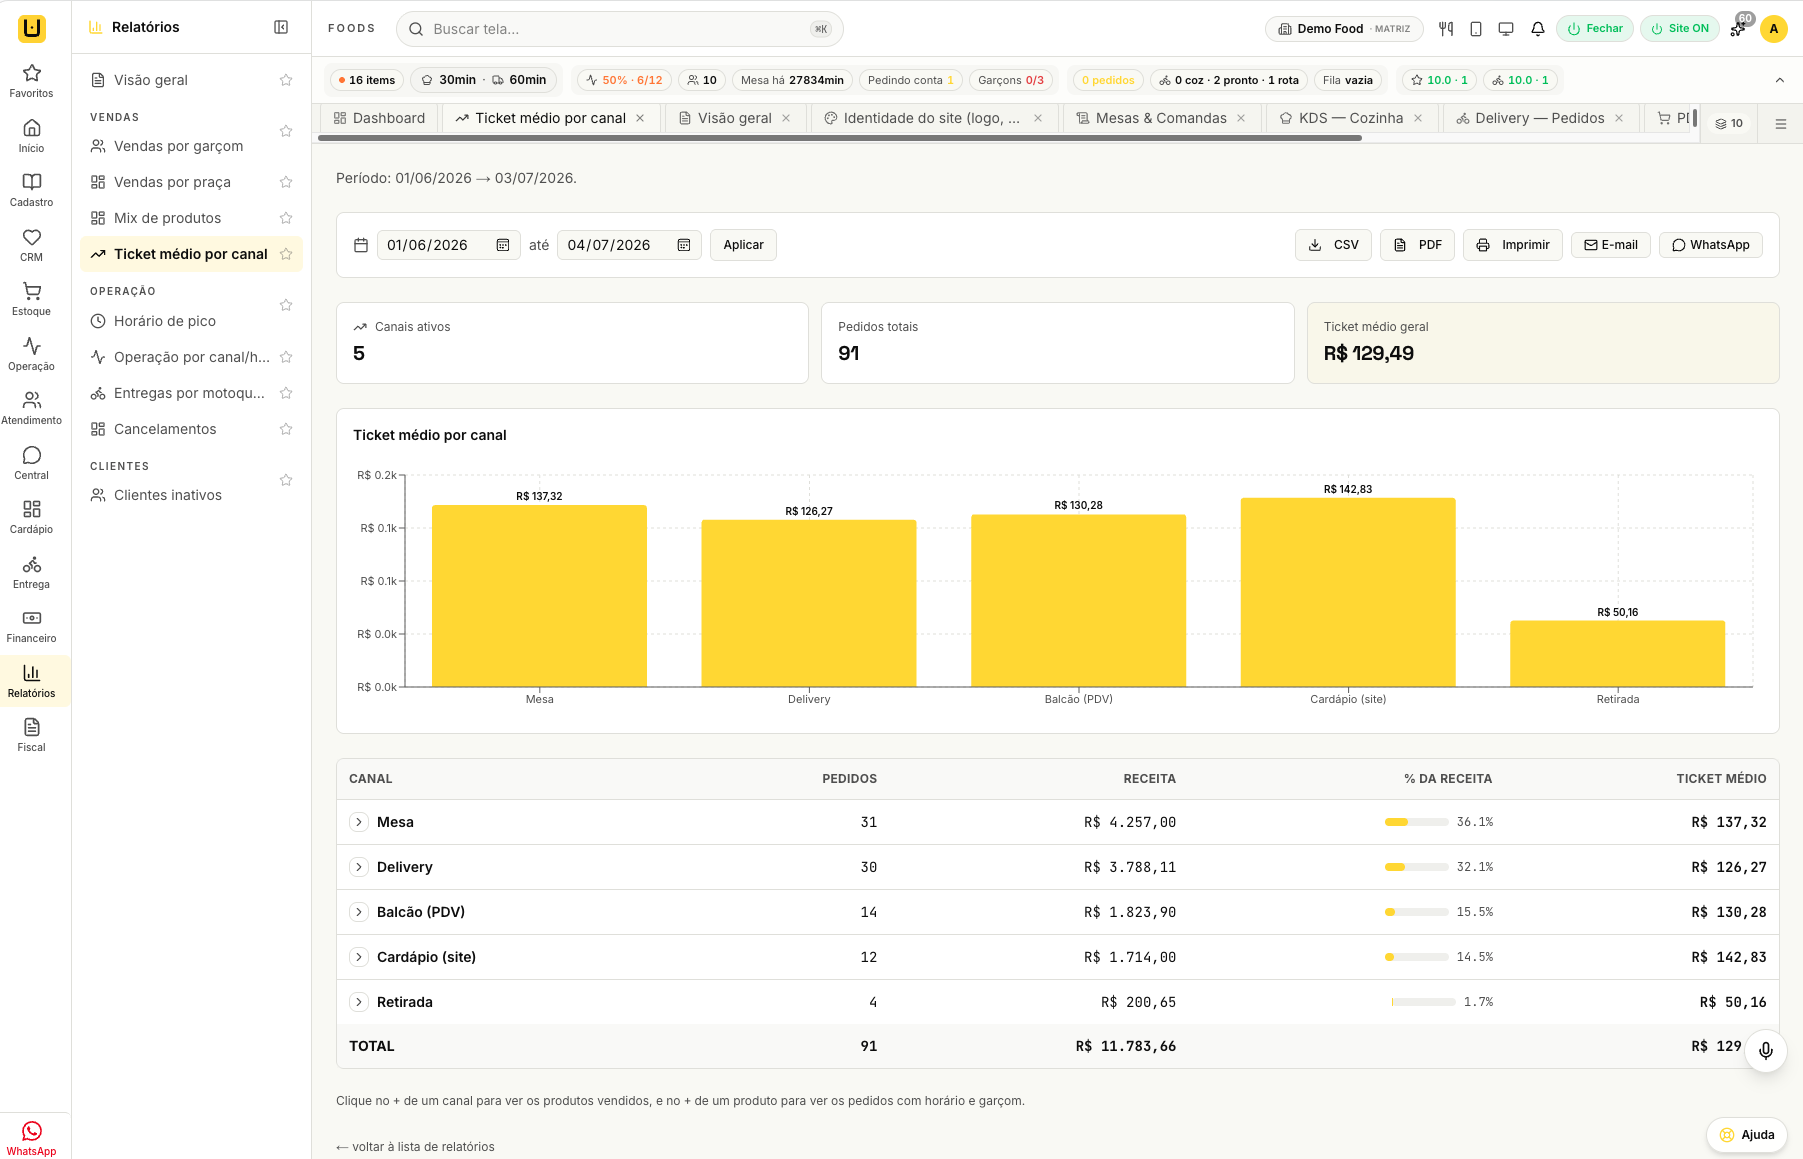1803x1159 pixels.
Task: Click the Mesa 36.1% revenue bar
Action: tap(1416, 822)
